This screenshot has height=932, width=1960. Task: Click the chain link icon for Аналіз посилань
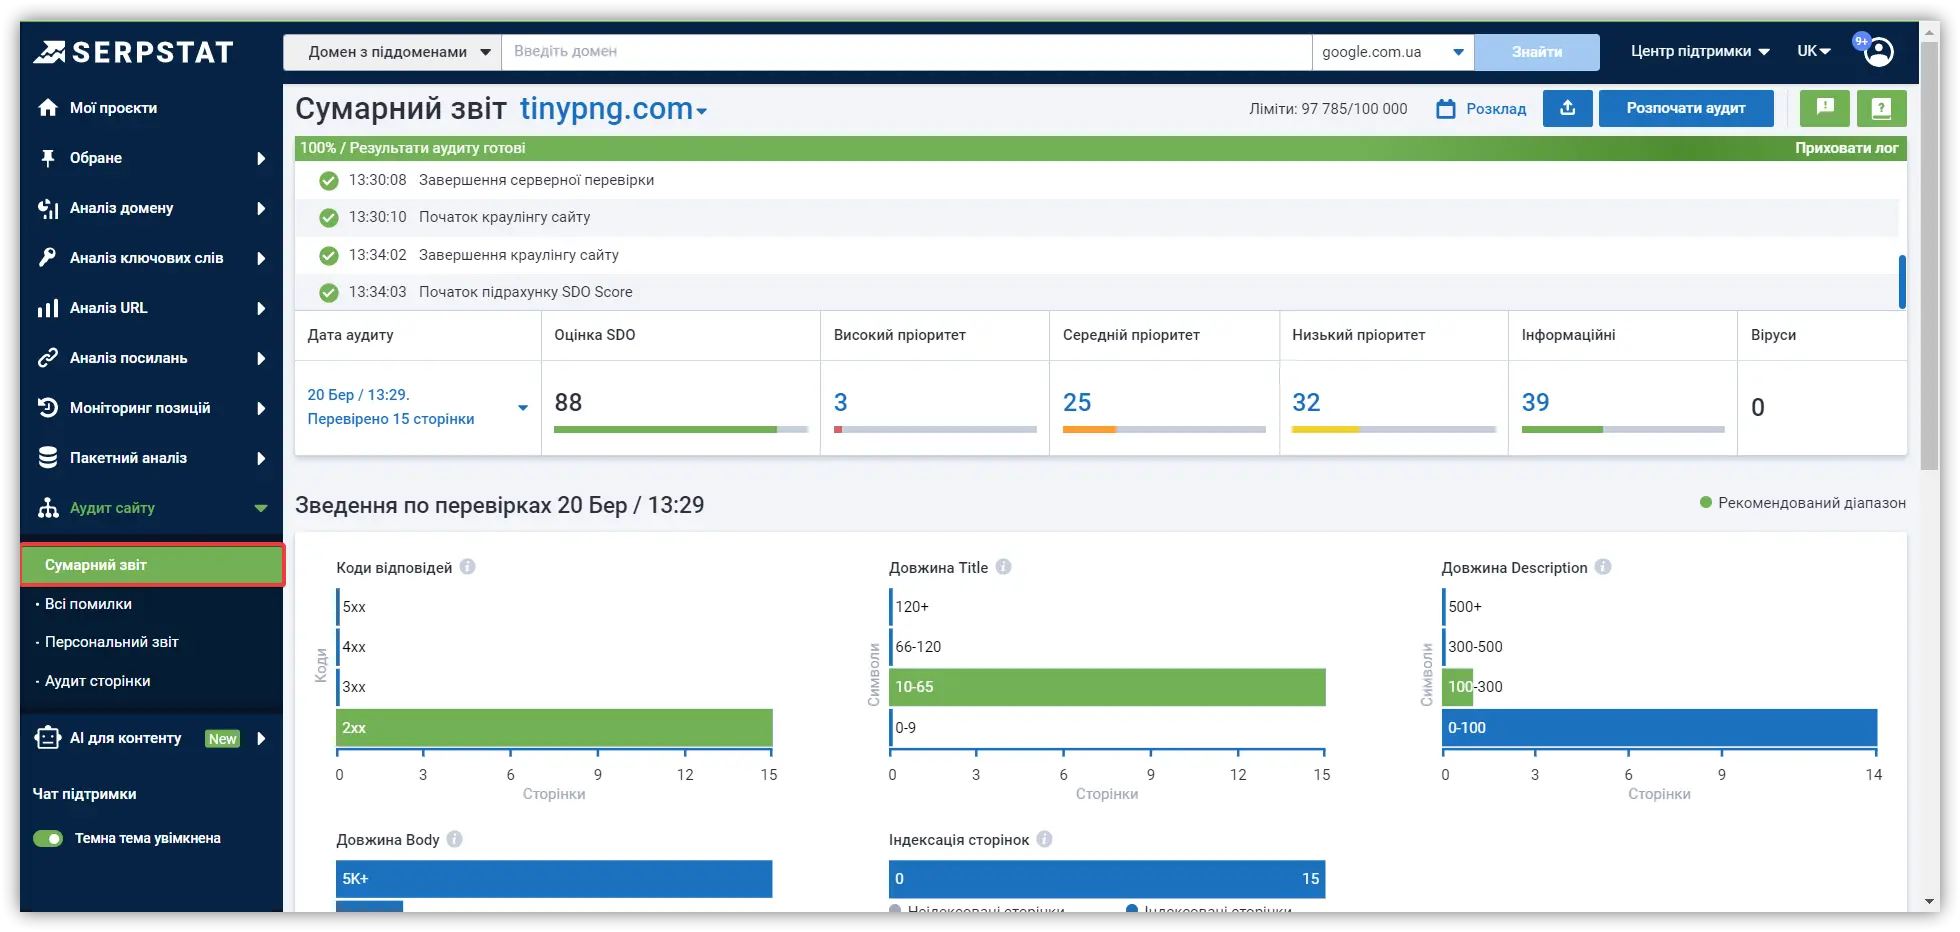point(48,358)
